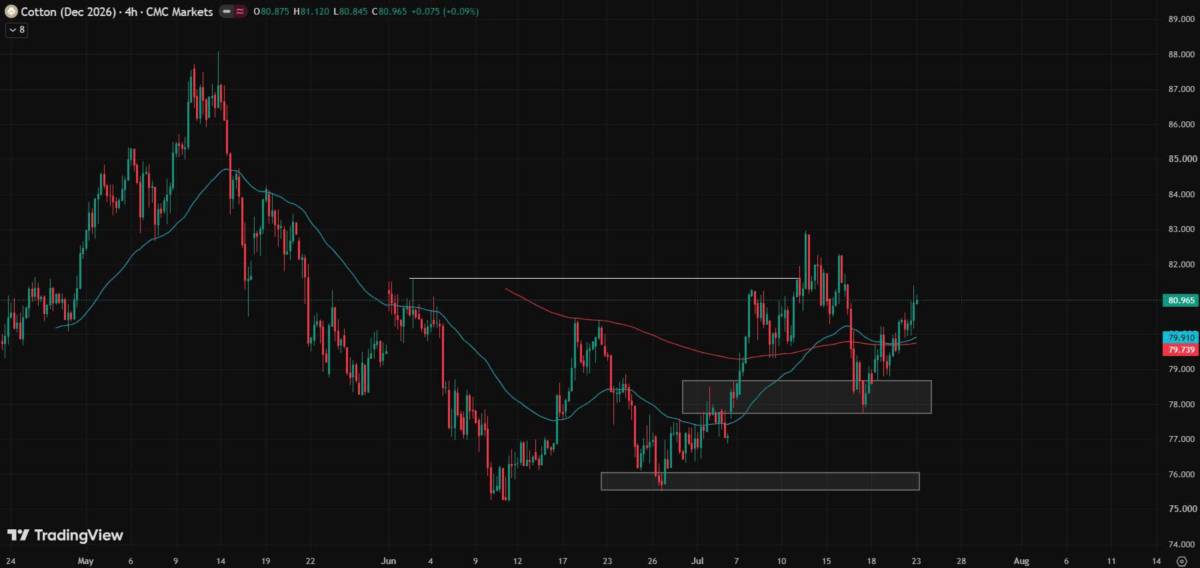Screen dimensions: 1200x568
Task: Click the open value O80.875
Action: click(x=273, y=11)
